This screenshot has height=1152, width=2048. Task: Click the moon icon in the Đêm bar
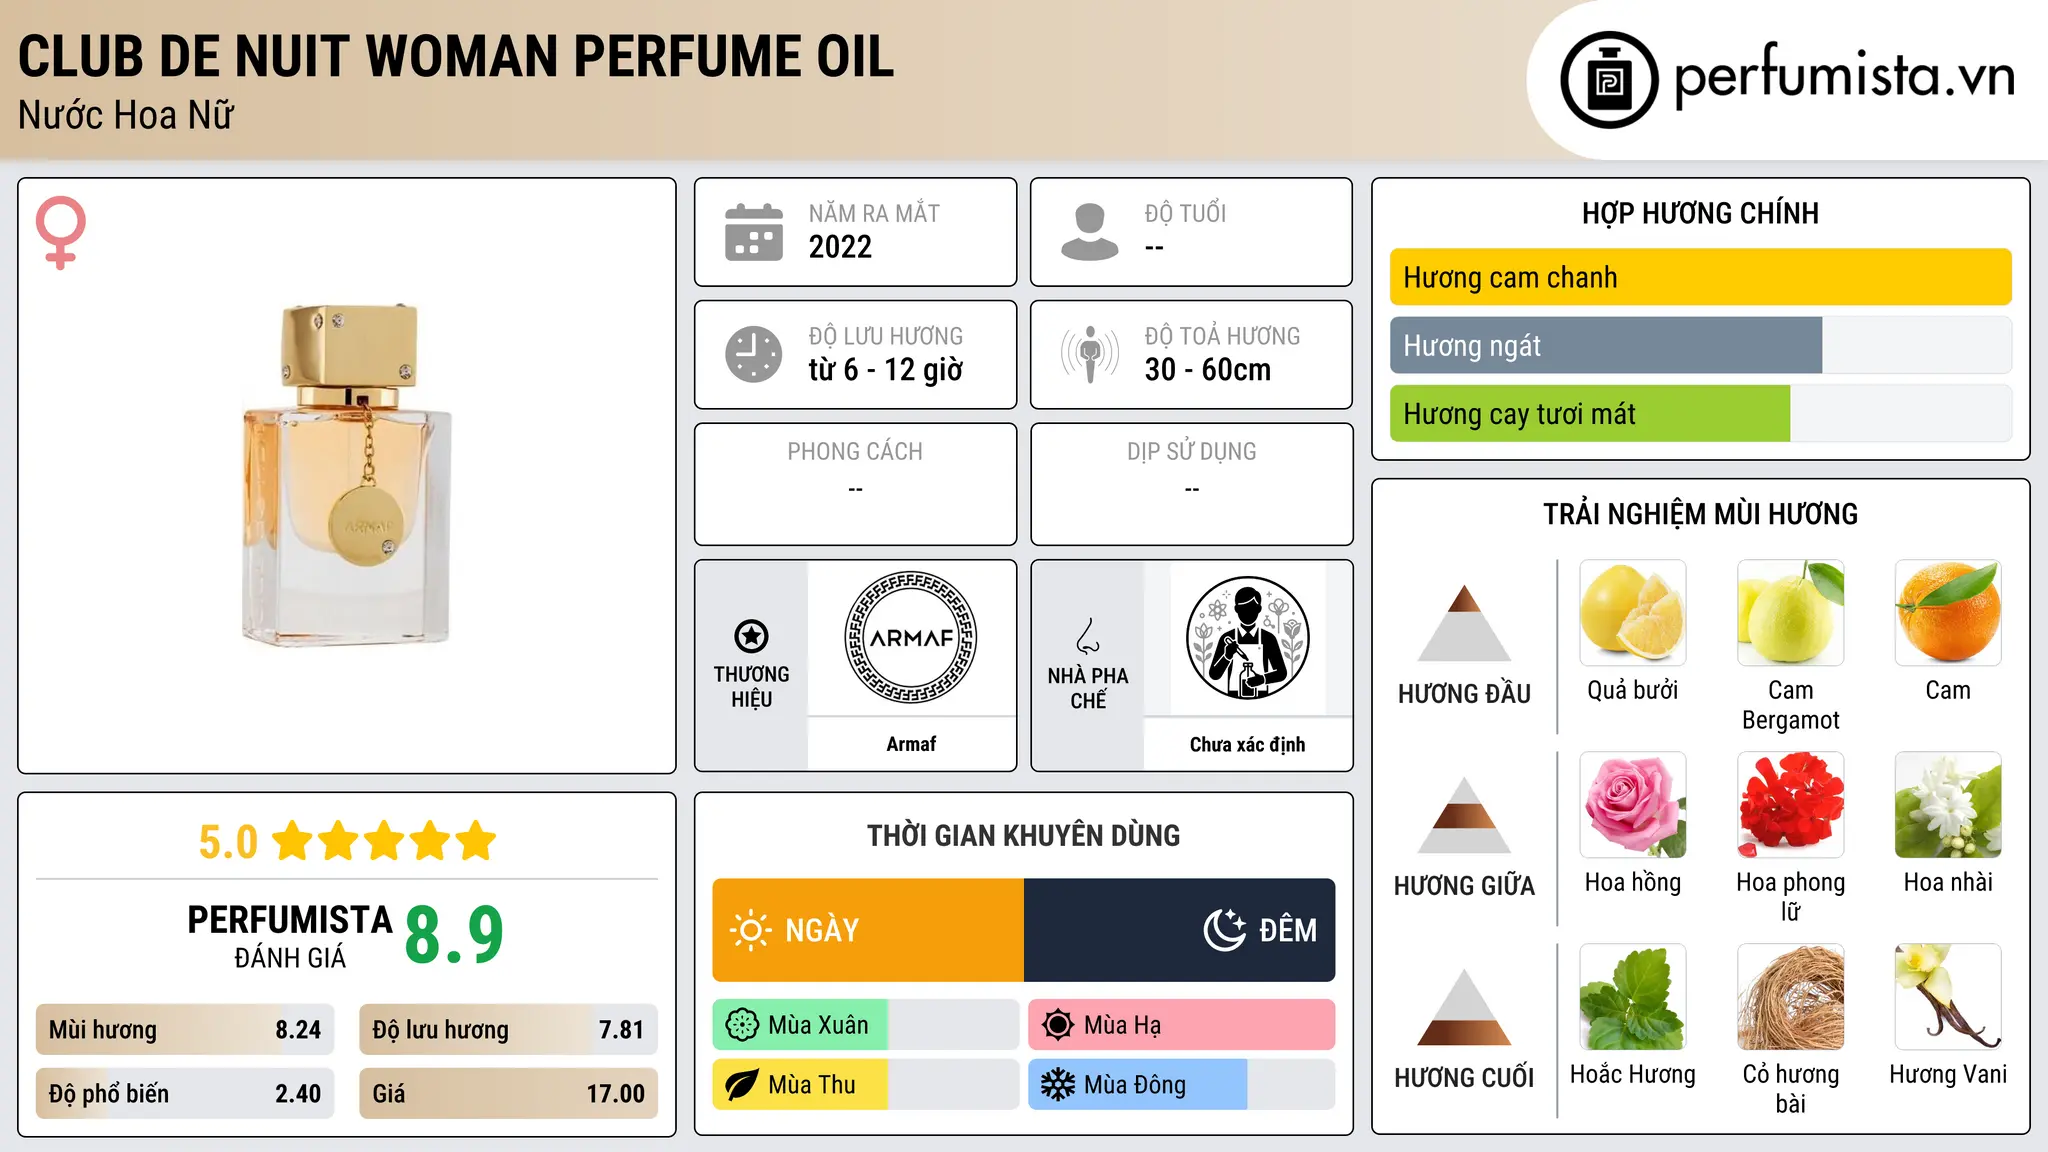tap(1225, 930)
